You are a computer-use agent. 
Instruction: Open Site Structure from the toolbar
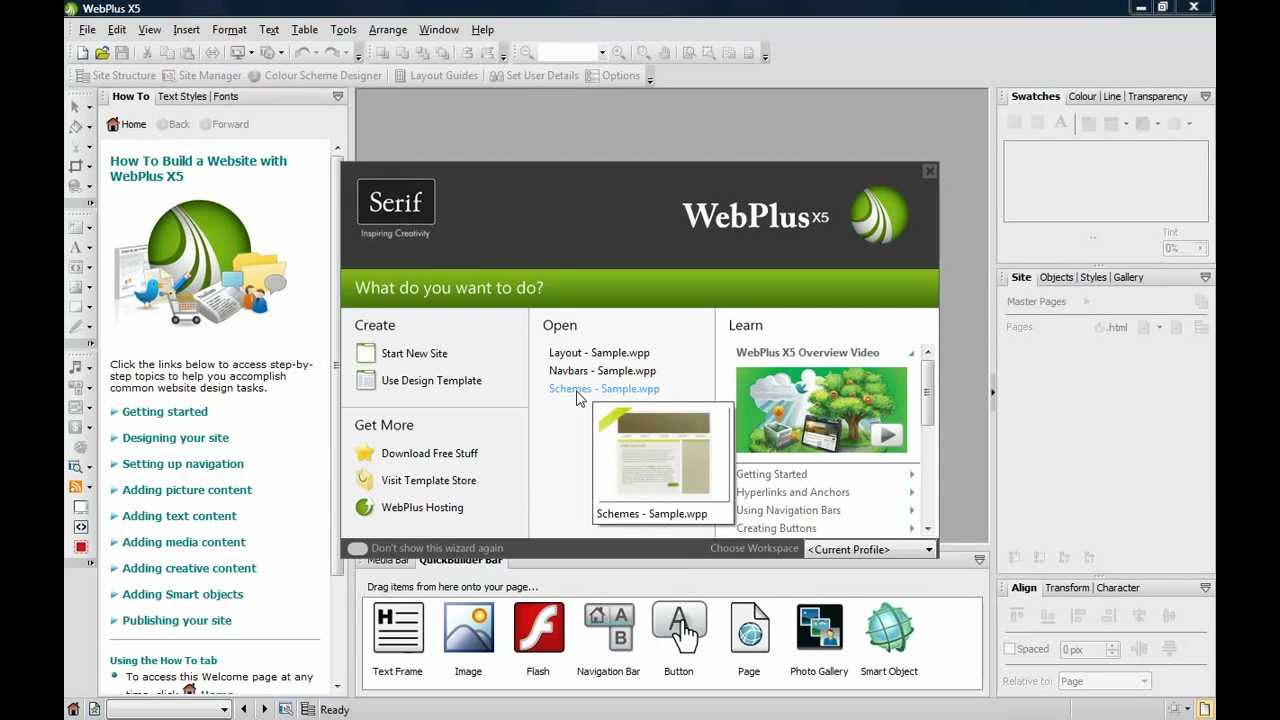pyautogui.click(x=116, y=76)
